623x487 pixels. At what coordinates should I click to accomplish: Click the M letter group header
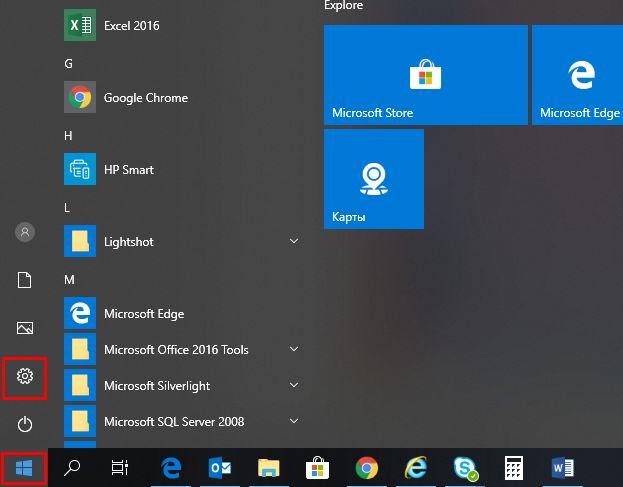point(69,280)
